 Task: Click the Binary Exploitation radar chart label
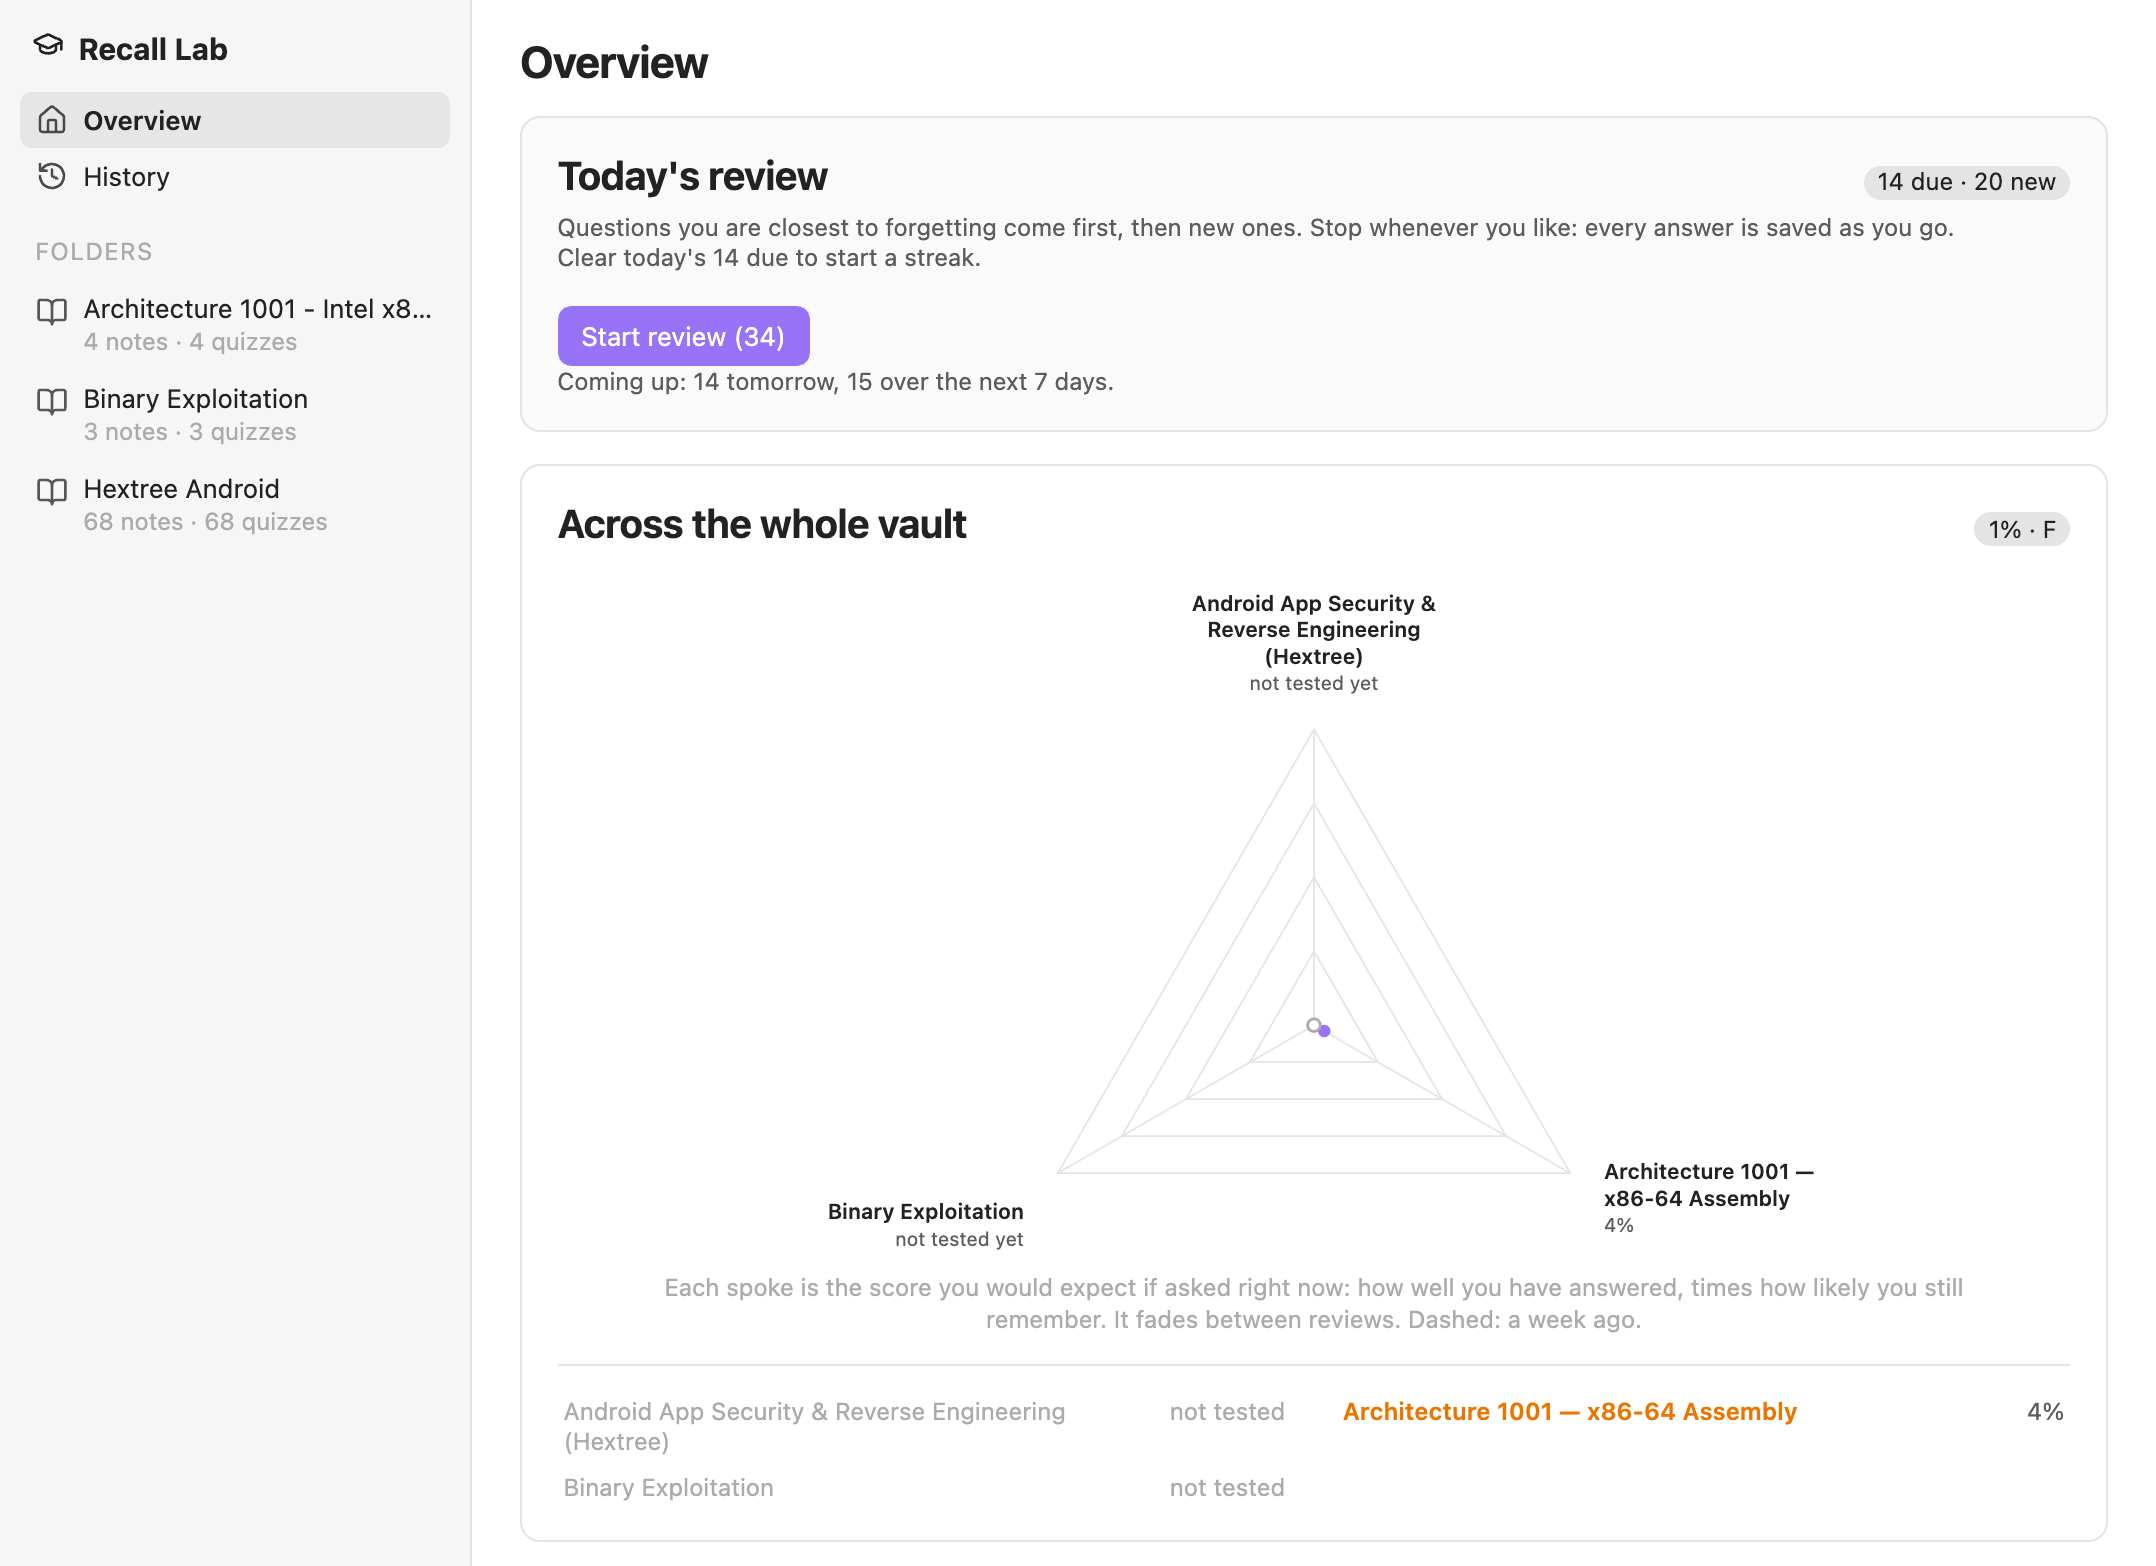925,1224
